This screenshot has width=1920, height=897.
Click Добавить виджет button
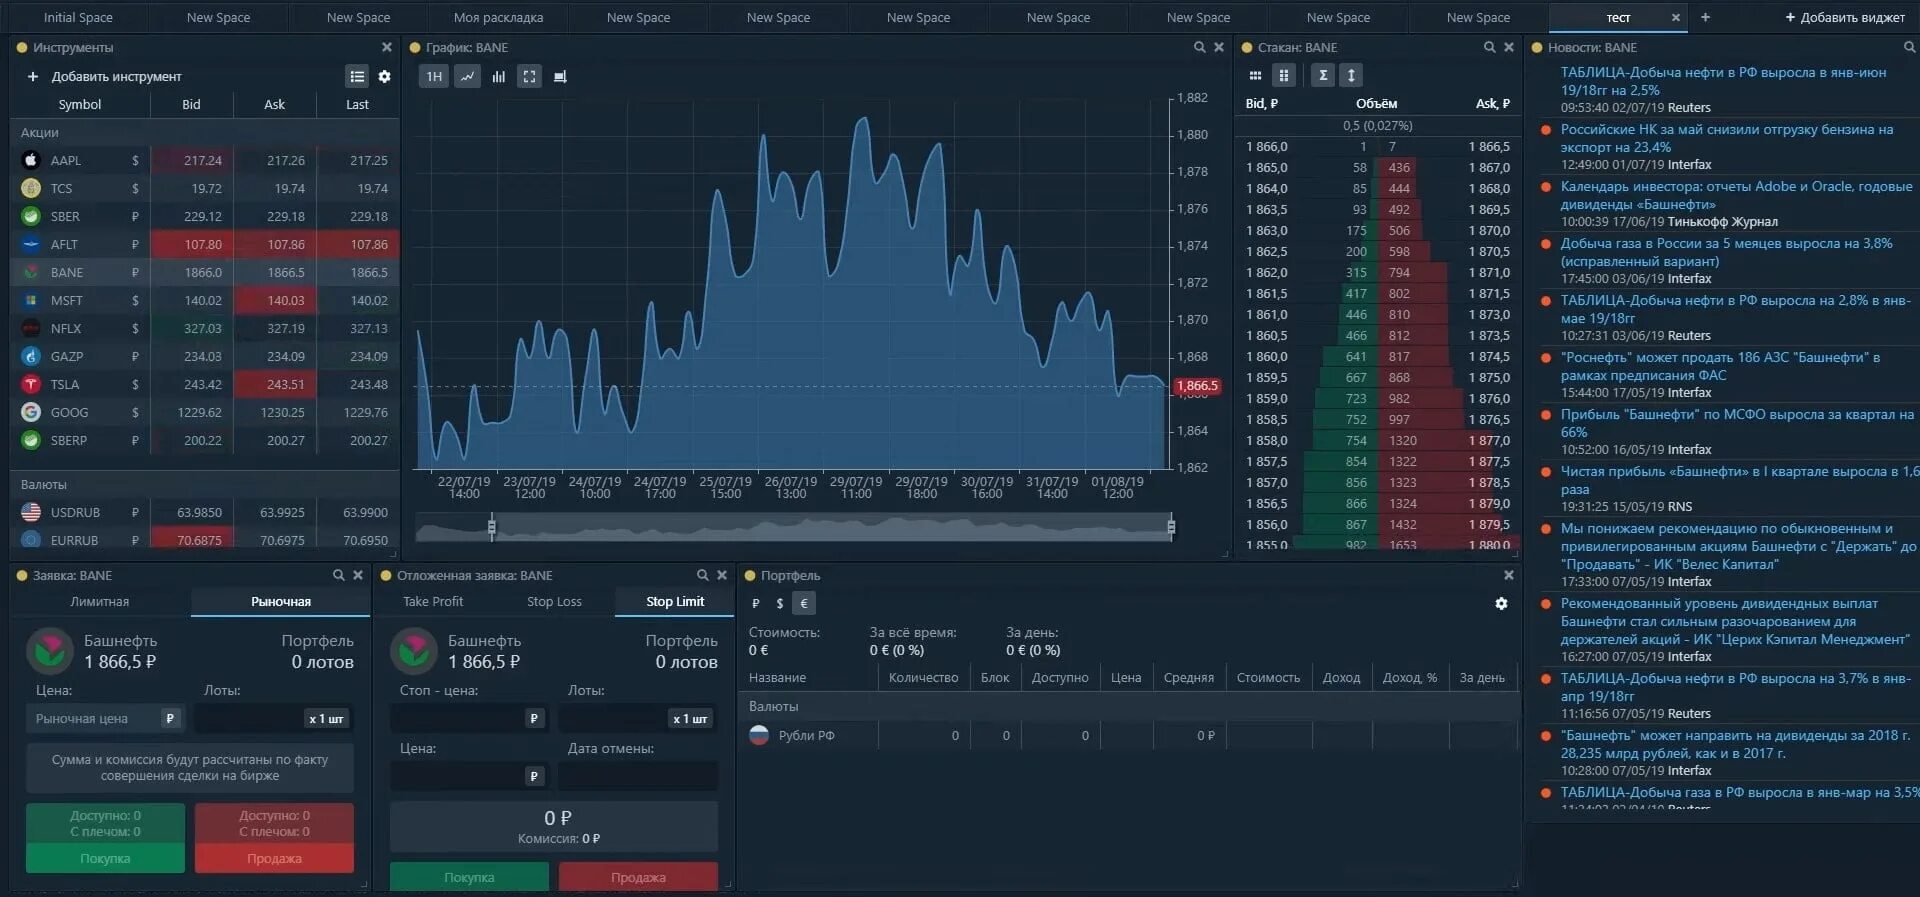(x=1844, y=17)
